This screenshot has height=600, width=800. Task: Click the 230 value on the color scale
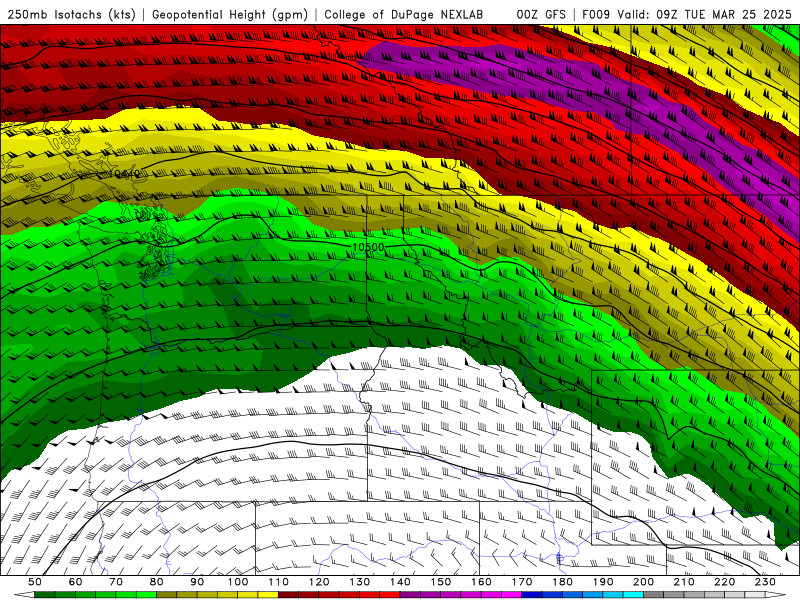click(765, 582)
